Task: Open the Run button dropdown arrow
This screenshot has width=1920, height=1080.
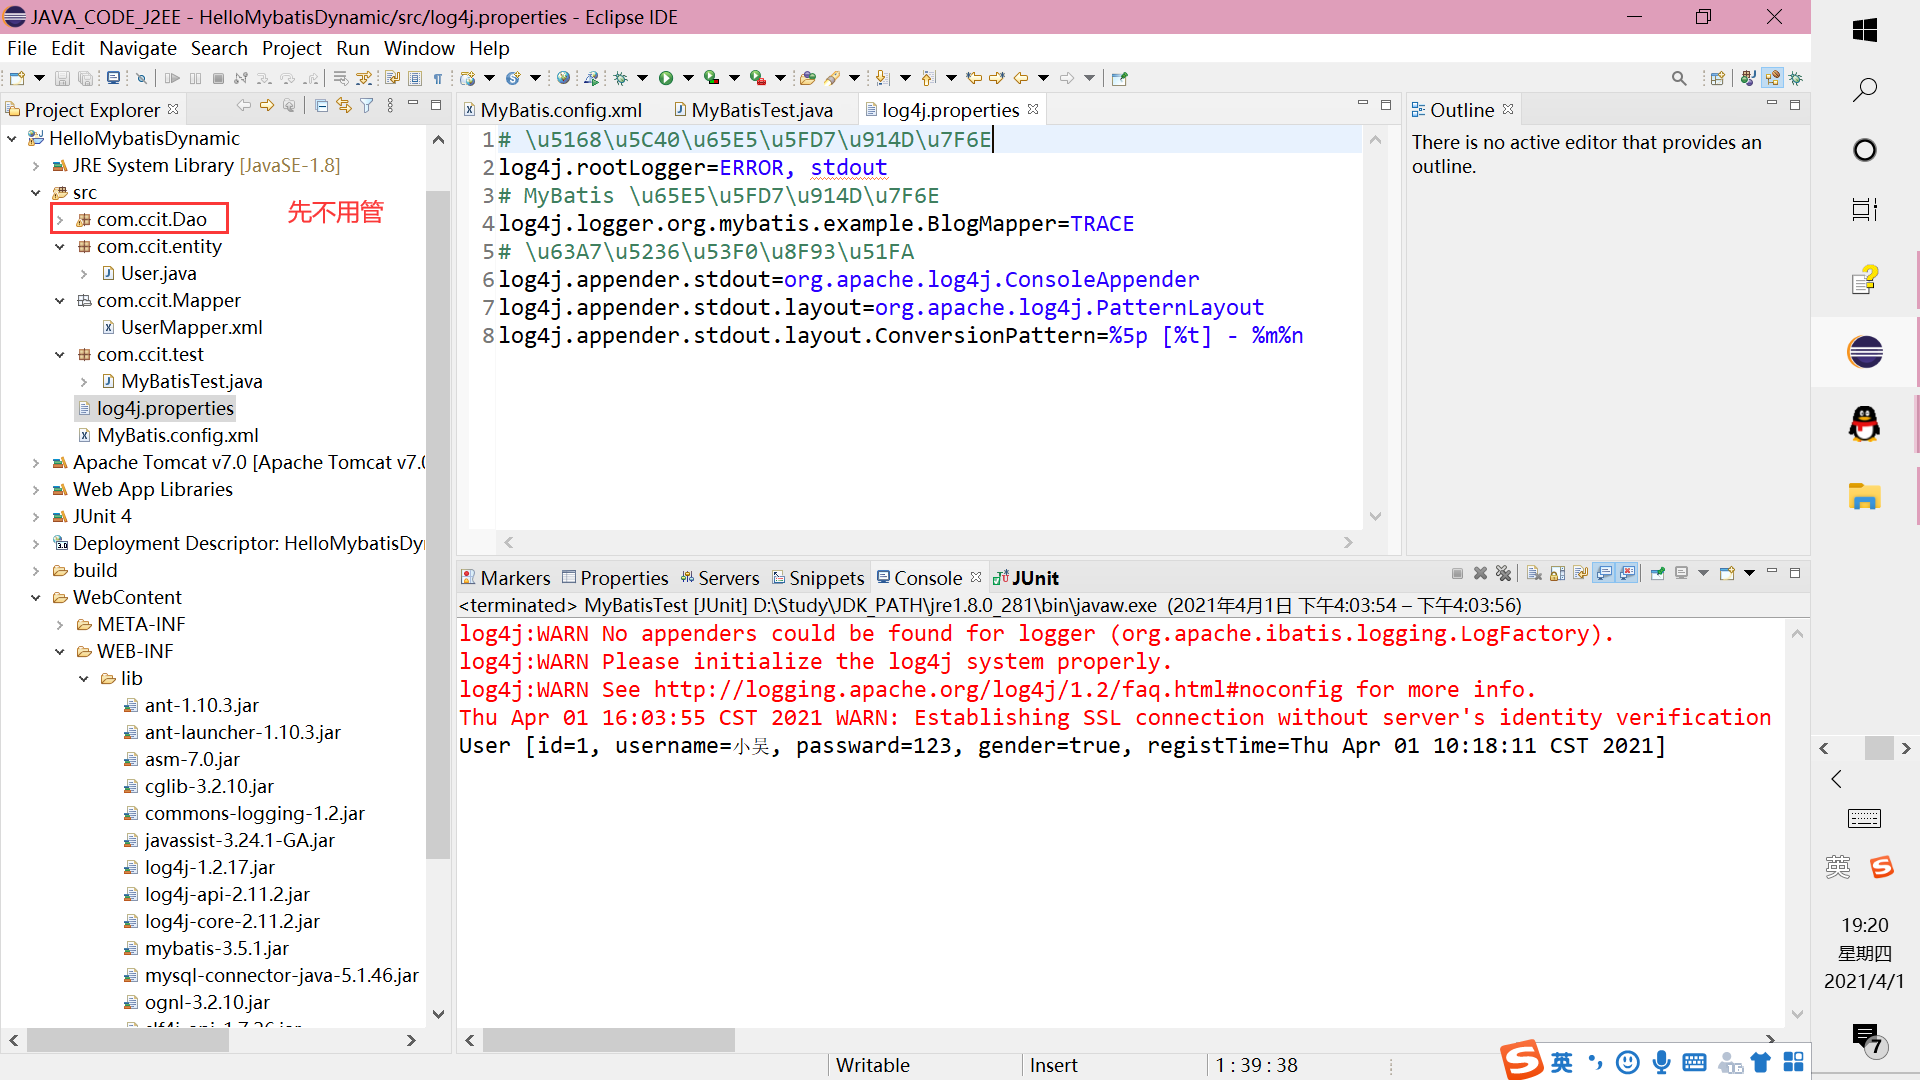Action: click(688, 78)
